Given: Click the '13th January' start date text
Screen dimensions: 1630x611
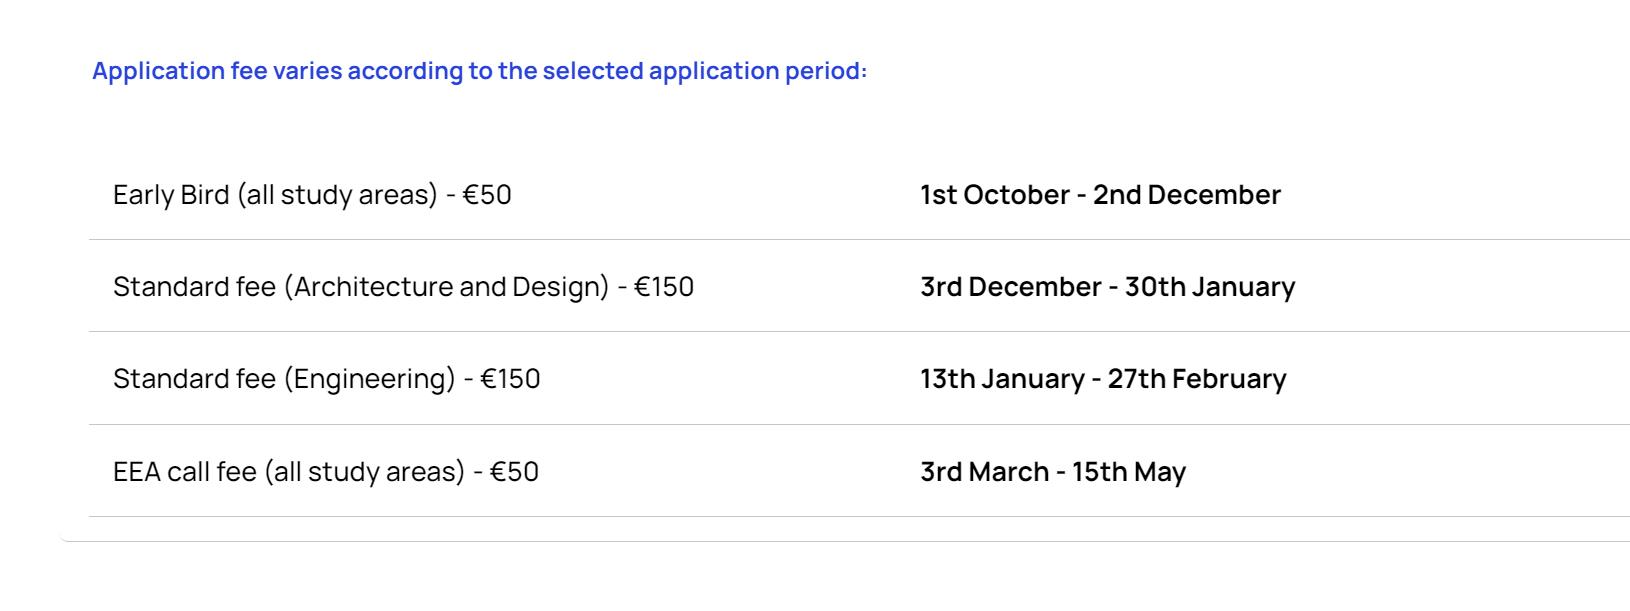Looking at the screenshot, I should click(1002, 379).
